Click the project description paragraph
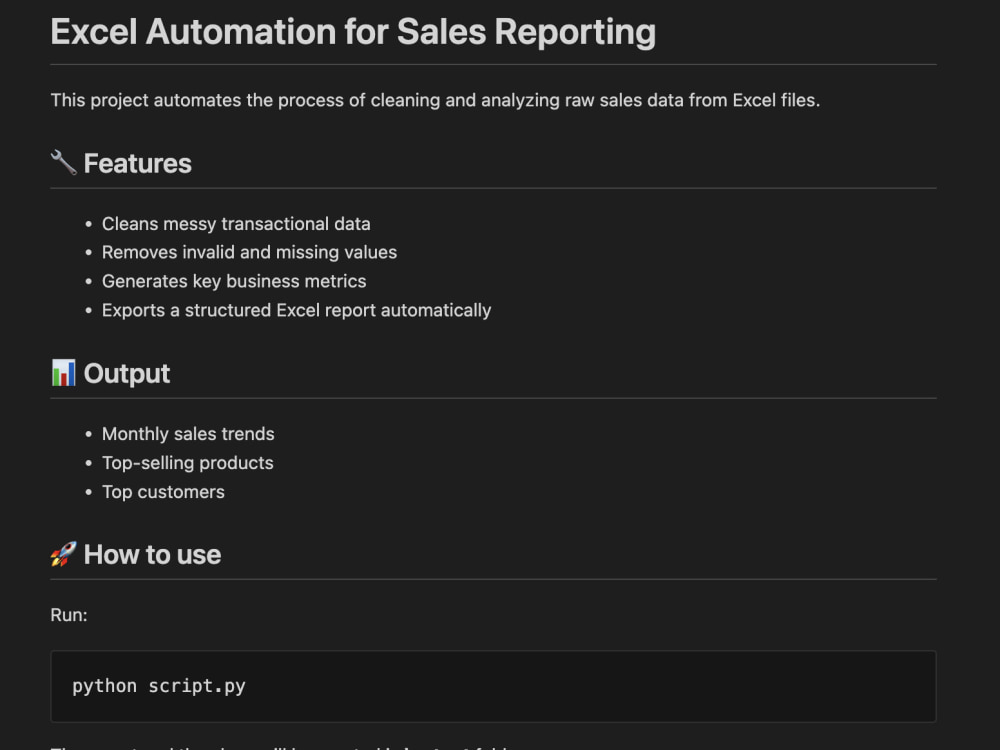The image size is (1000, 750). coord(435,100)
